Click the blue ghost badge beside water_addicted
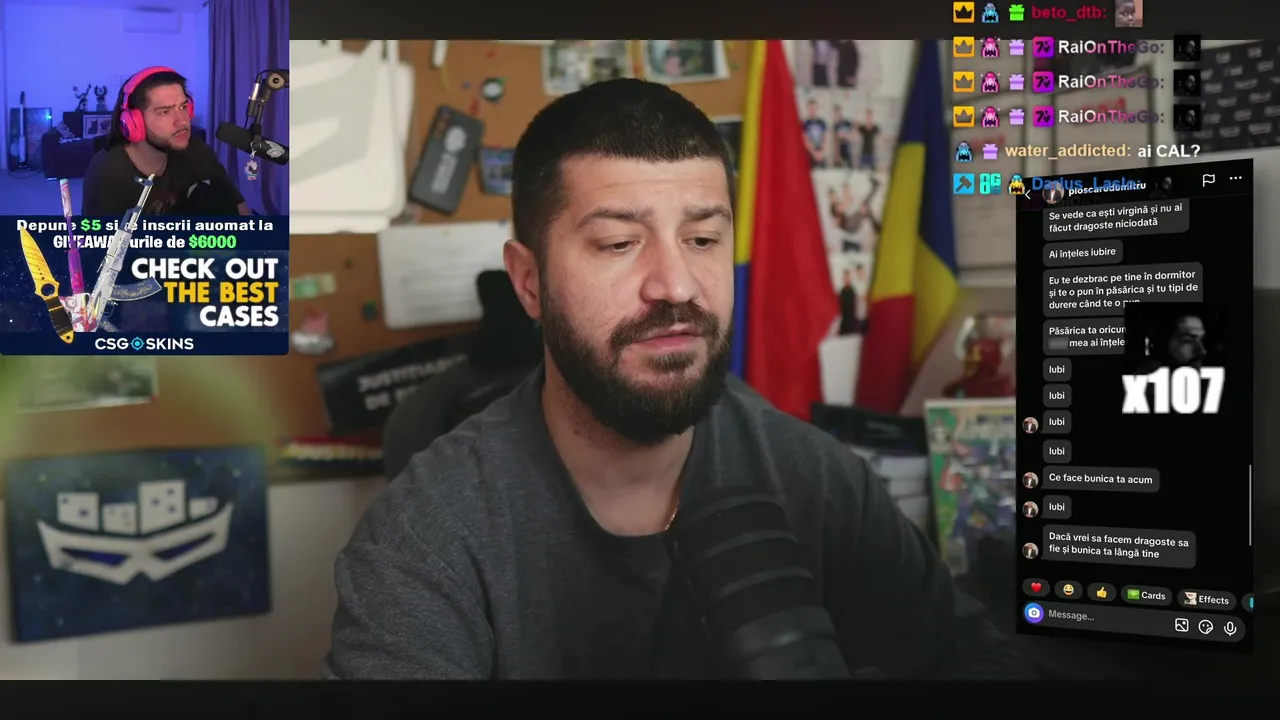 [x=963, y=152]
